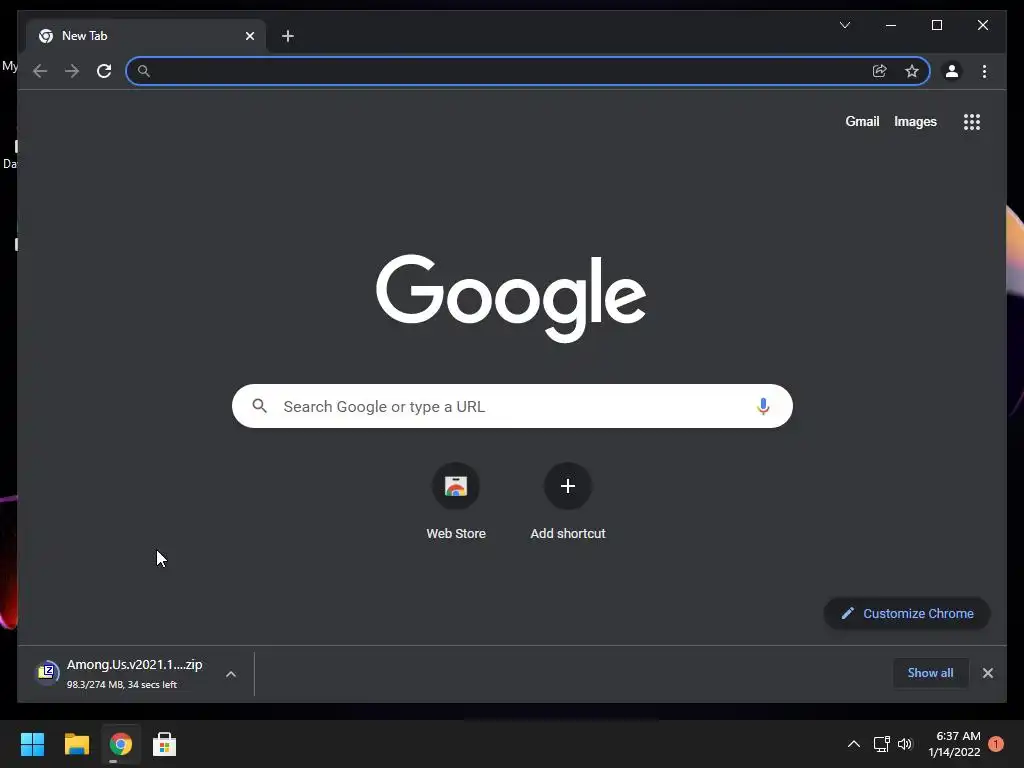Image resolution: width=1024 pixels, height=768 pixels.
Task: Click Show all downloads
Action: tap(930, 673)
